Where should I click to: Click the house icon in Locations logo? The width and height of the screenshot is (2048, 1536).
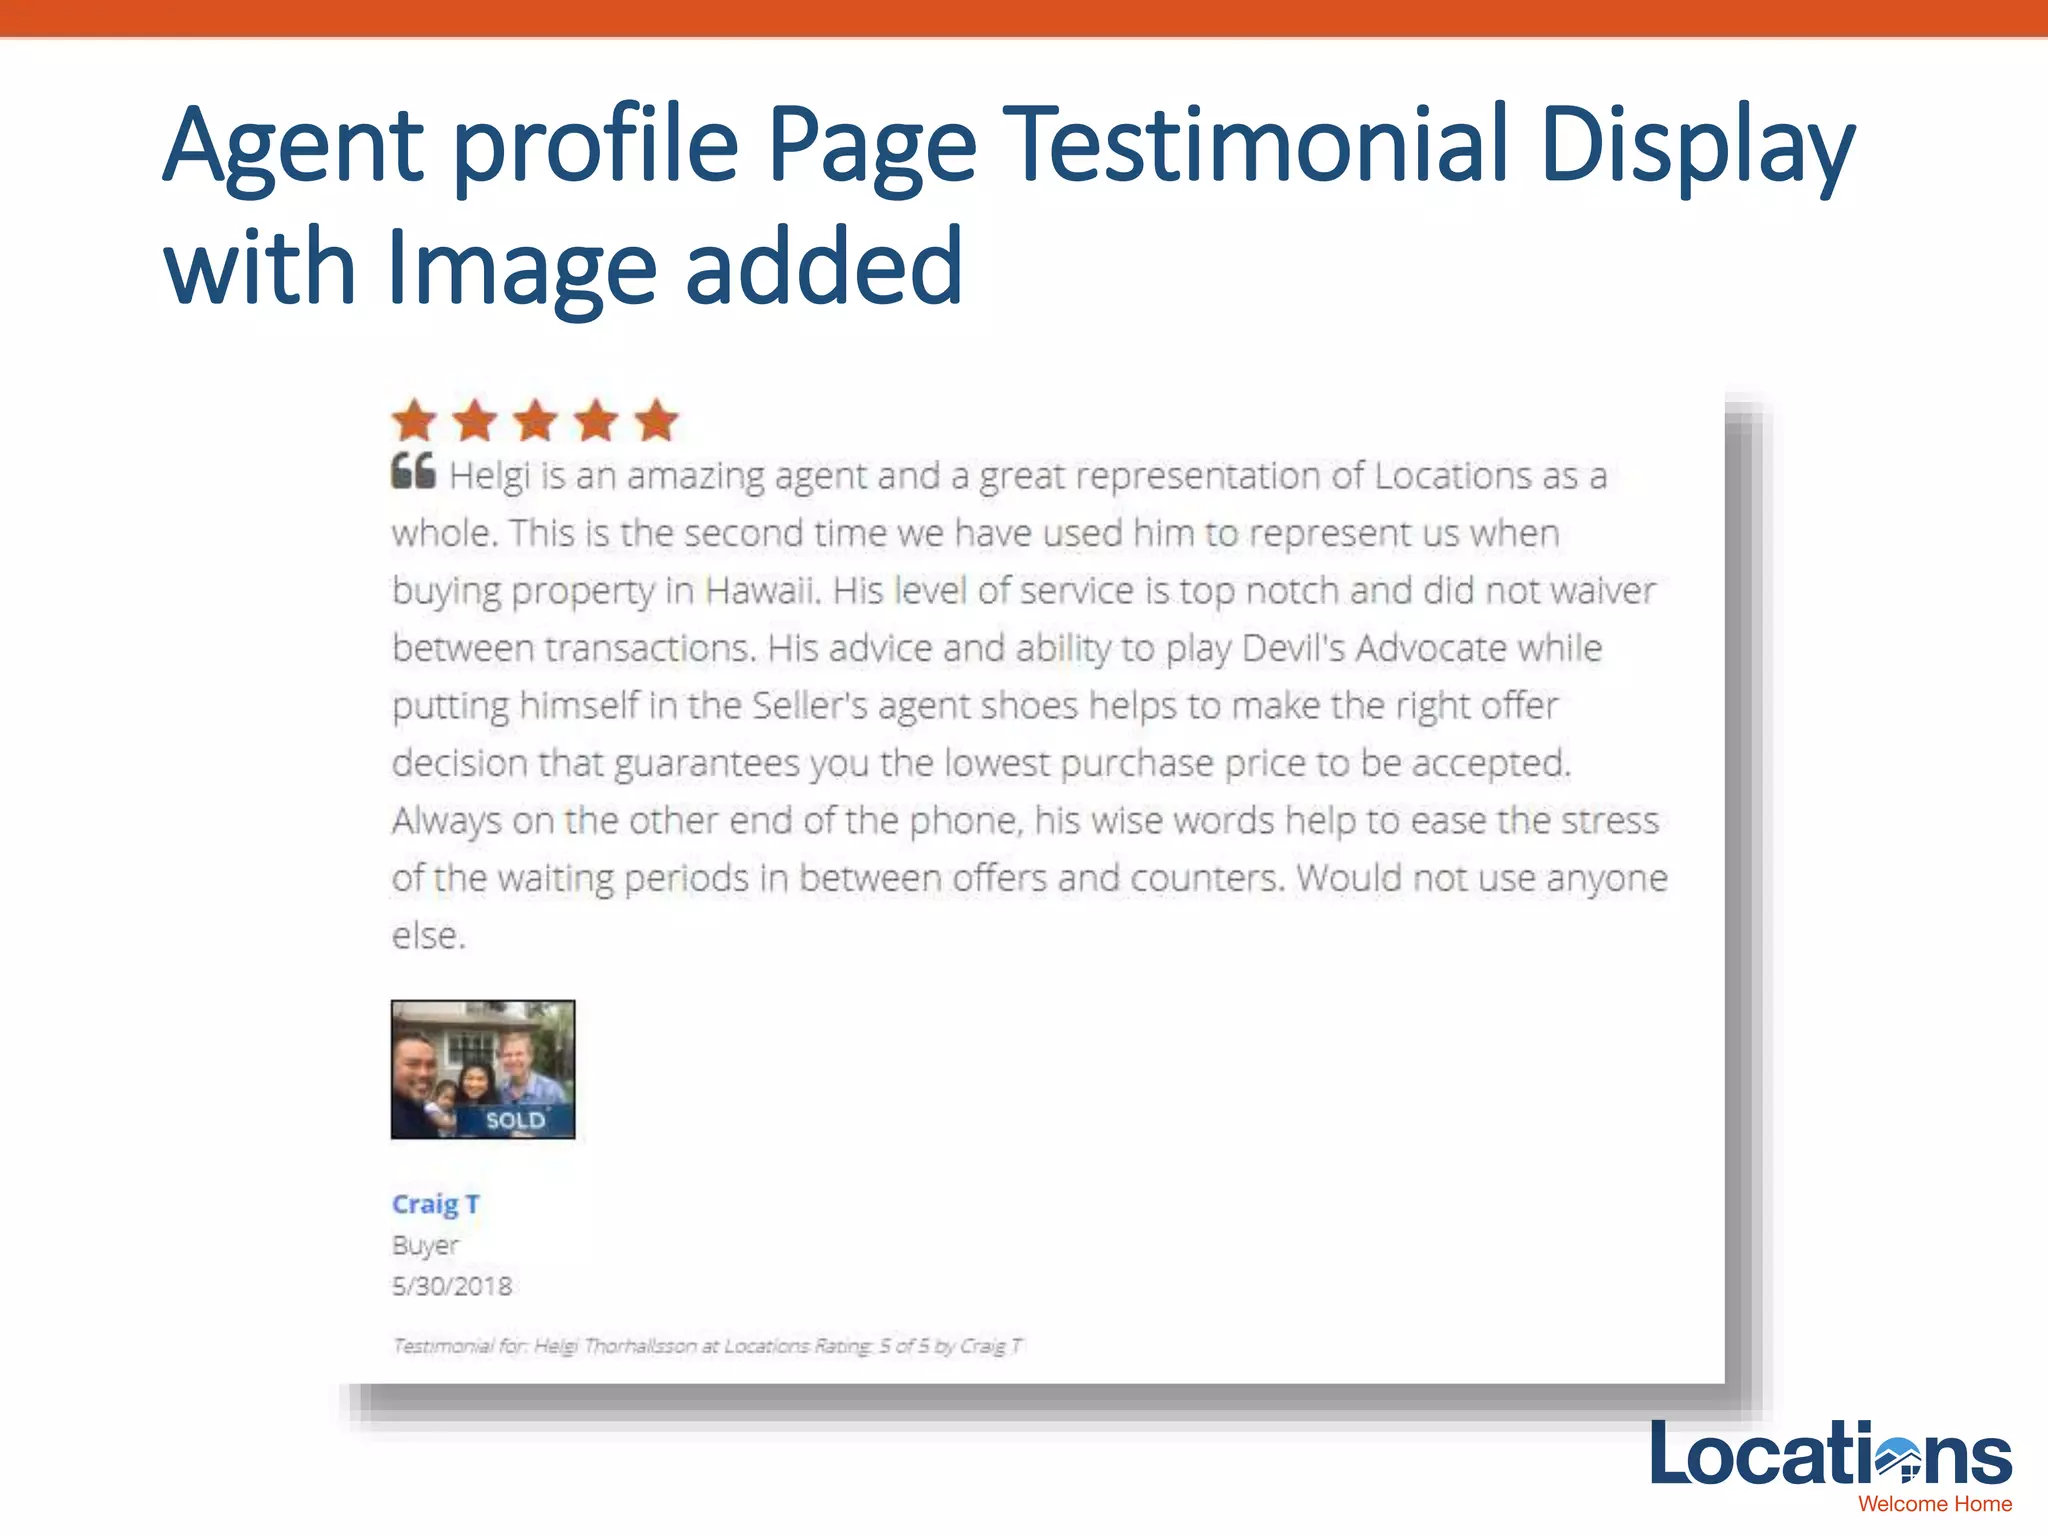1898,1461
